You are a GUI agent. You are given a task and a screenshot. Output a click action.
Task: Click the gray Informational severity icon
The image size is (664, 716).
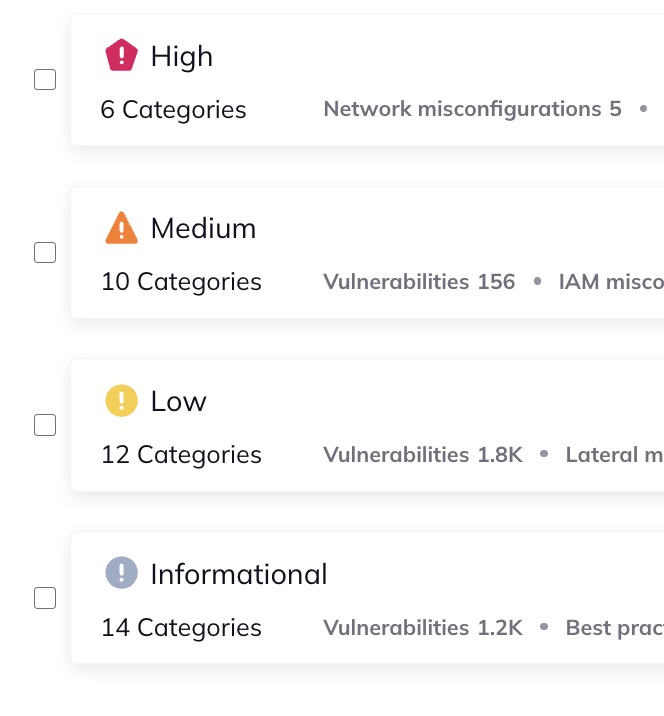121,574
